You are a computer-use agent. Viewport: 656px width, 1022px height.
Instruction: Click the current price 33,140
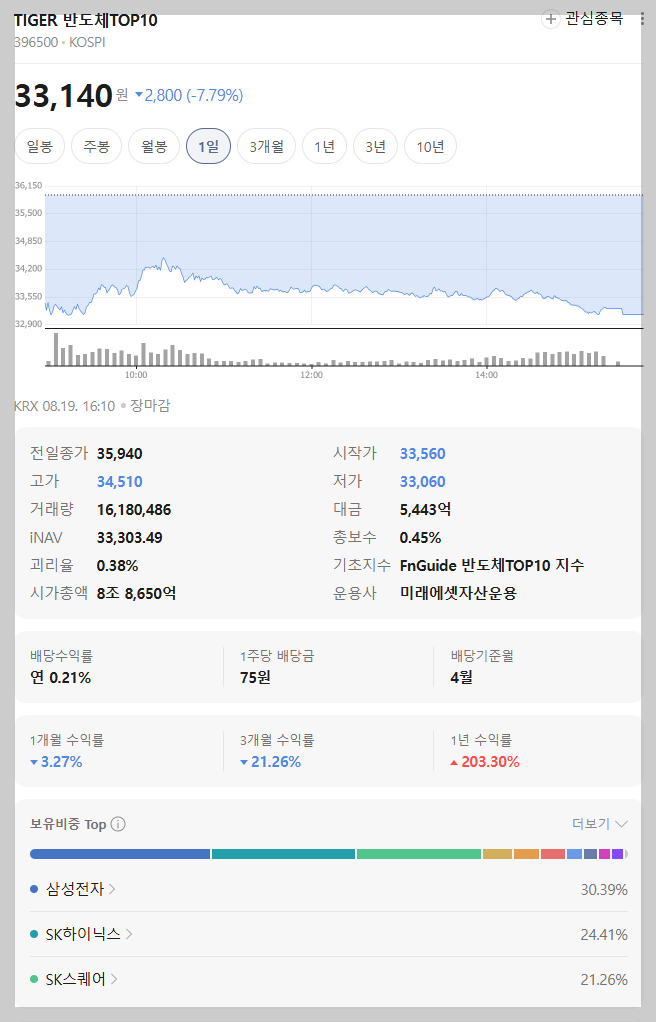click(64, 96)
